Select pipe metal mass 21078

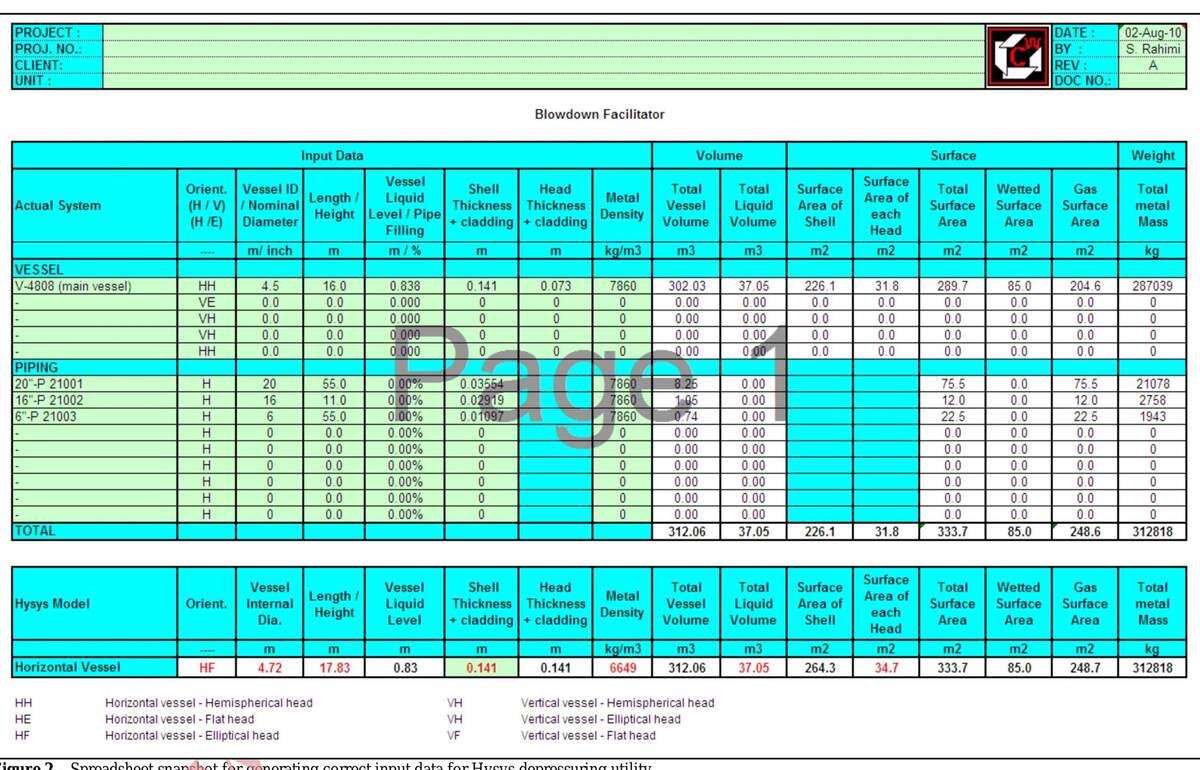click(1153, 384)
